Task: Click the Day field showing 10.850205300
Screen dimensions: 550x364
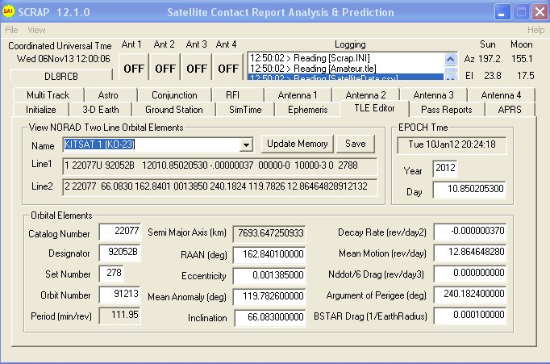Action: tap(469, 189)
